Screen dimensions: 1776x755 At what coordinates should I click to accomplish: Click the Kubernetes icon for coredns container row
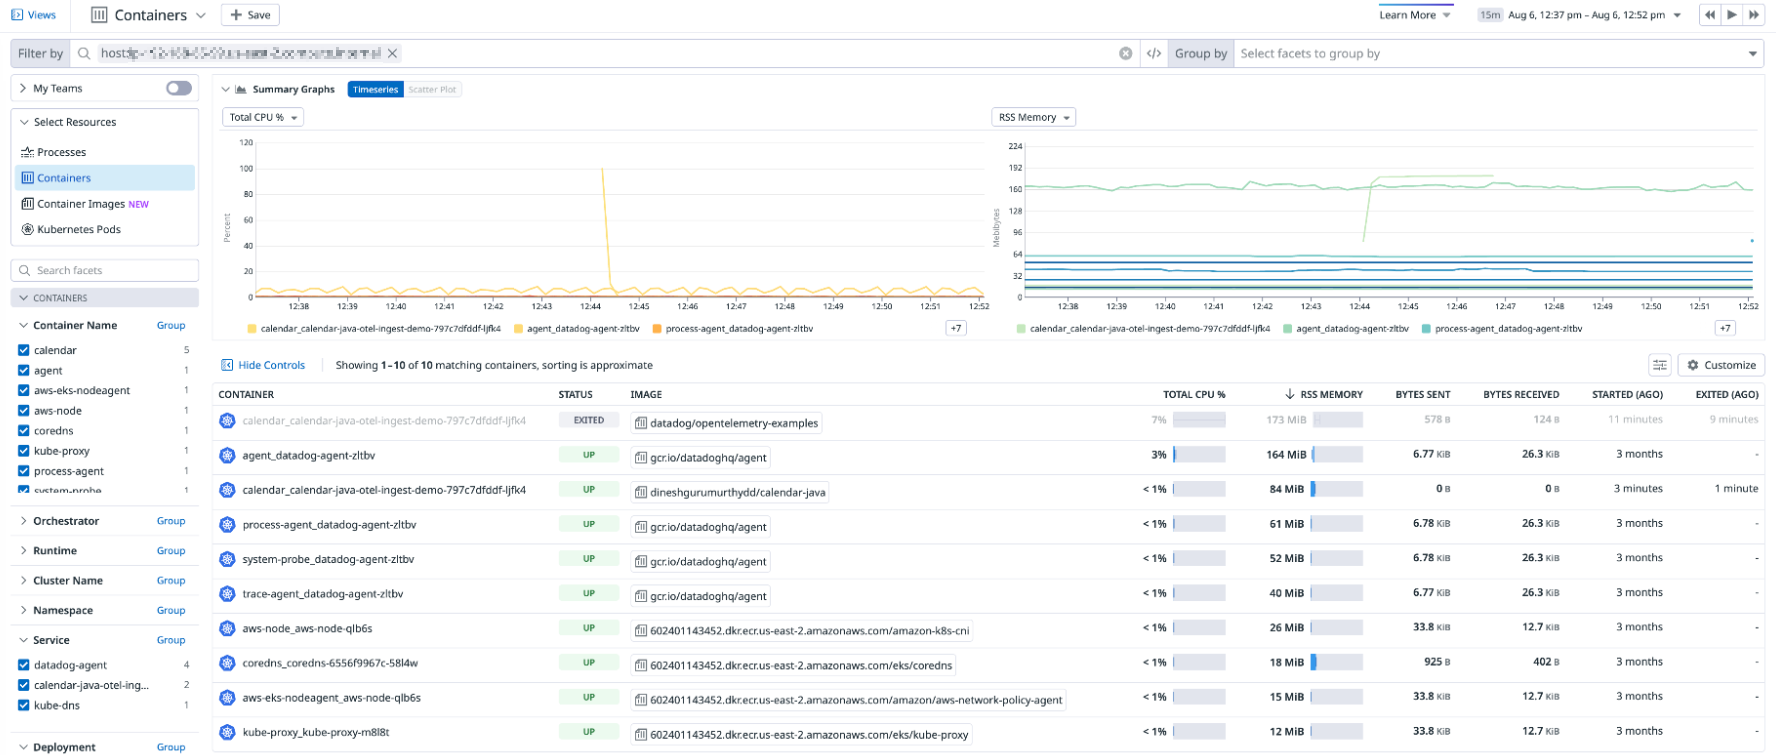point(227,663)
